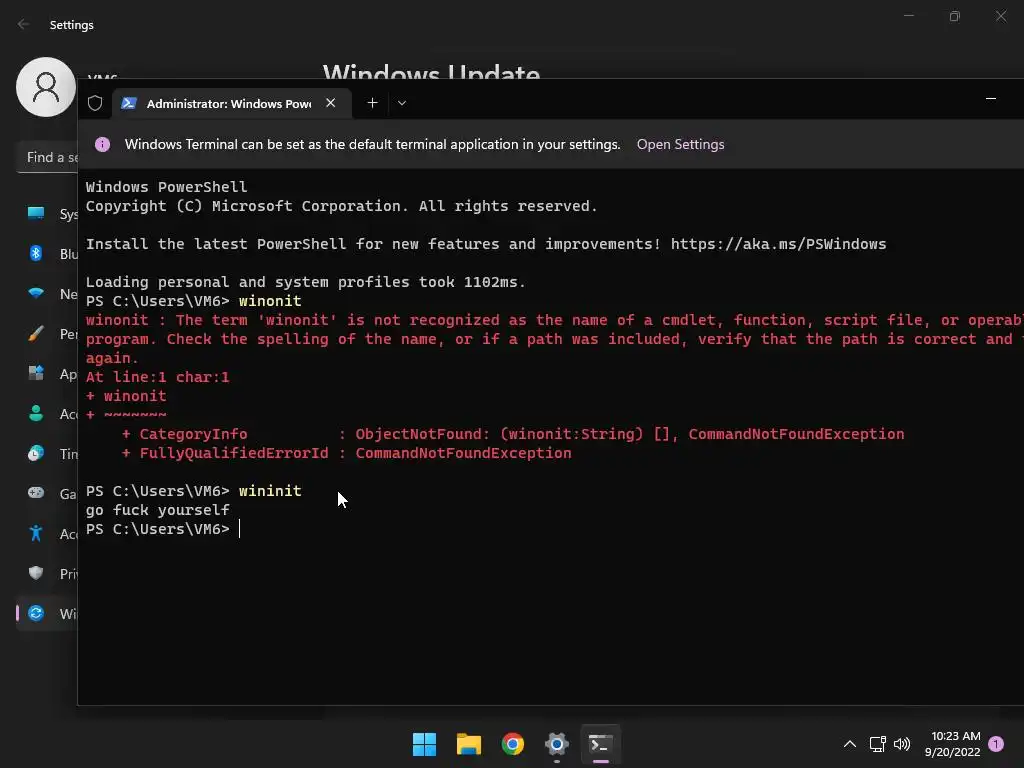Screen dimensions: 1024x768
Task: Click the purple info icon in banner
Action: pyautogui.click(x=103, y=144)
